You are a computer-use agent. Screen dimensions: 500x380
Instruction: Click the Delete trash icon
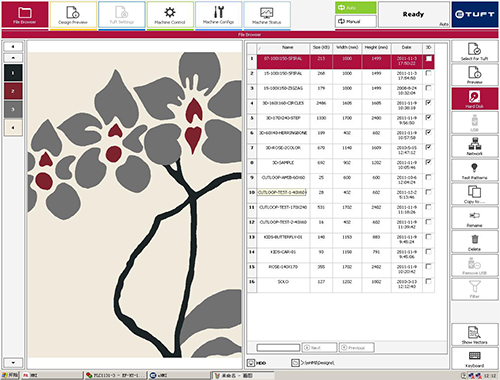pyautogui.click(x=475, y=242)
